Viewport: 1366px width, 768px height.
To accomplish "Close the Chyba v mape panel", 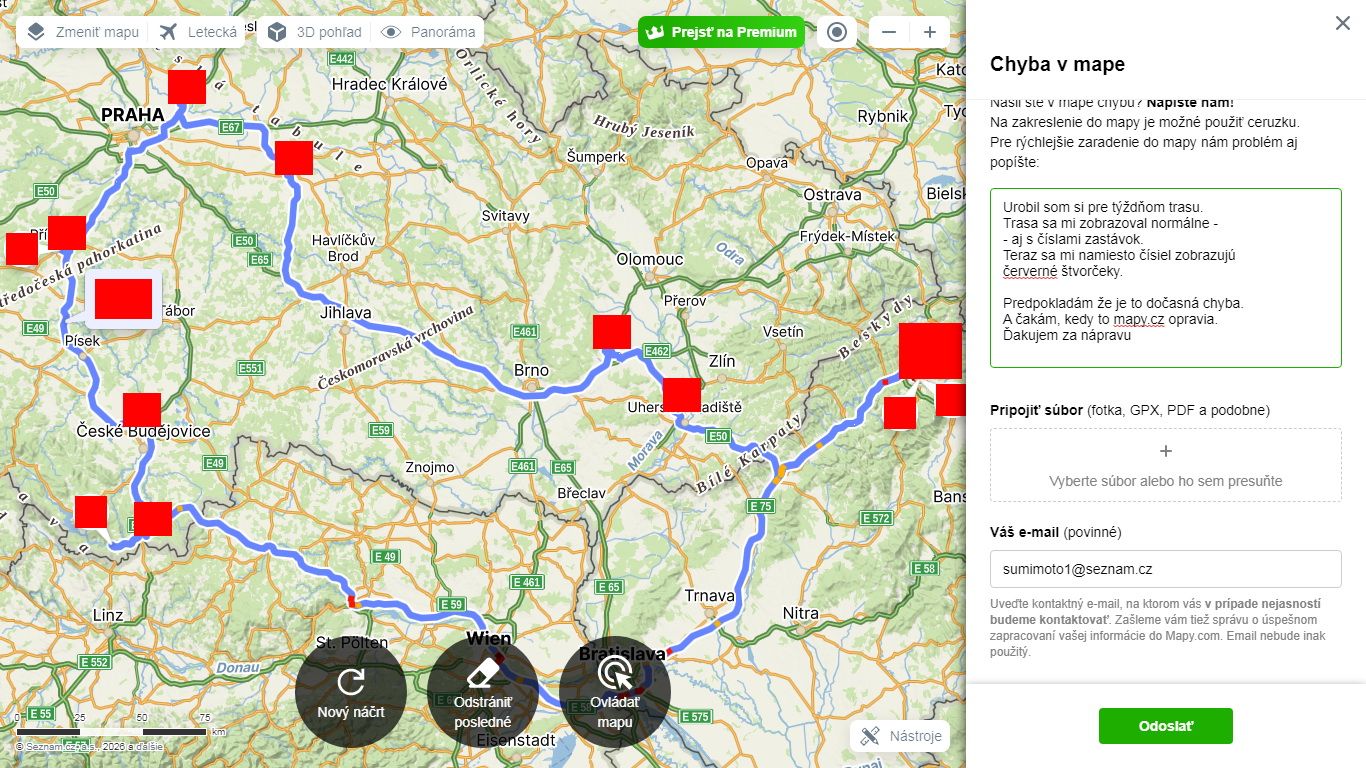I will tap(1342, 23).
